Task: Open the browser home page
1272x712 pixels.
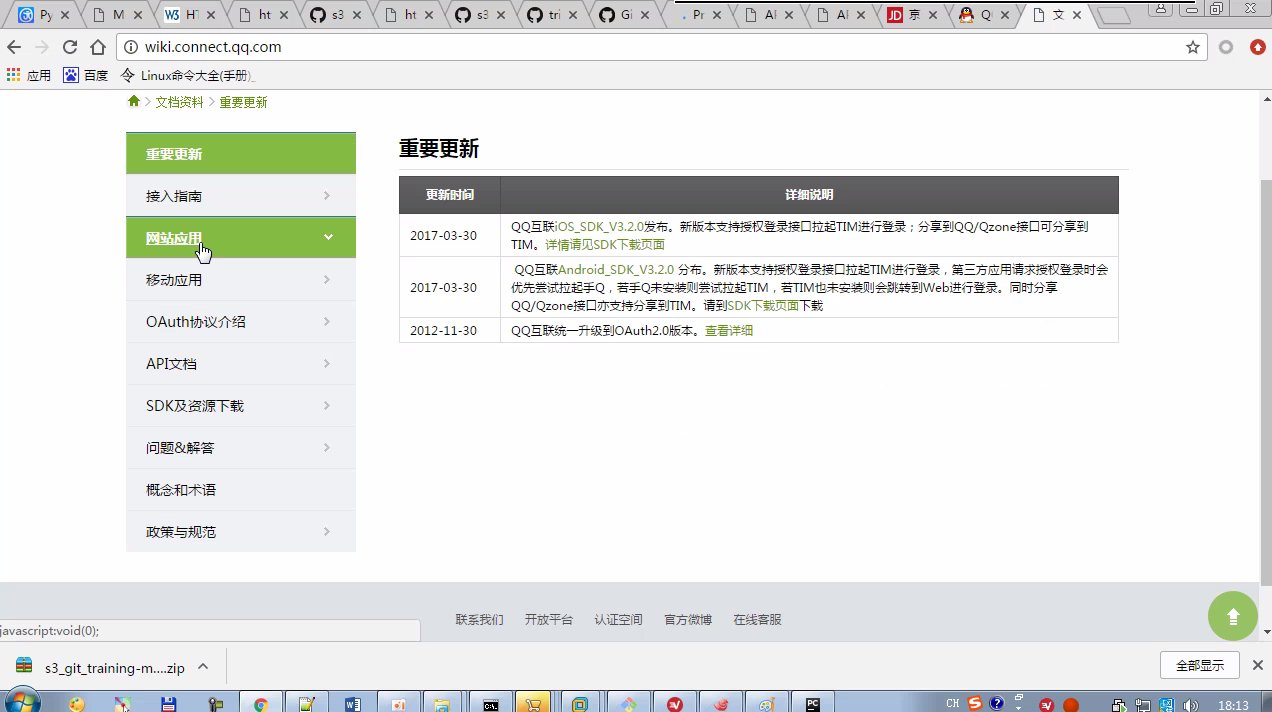Action: (x=98, y=47)
